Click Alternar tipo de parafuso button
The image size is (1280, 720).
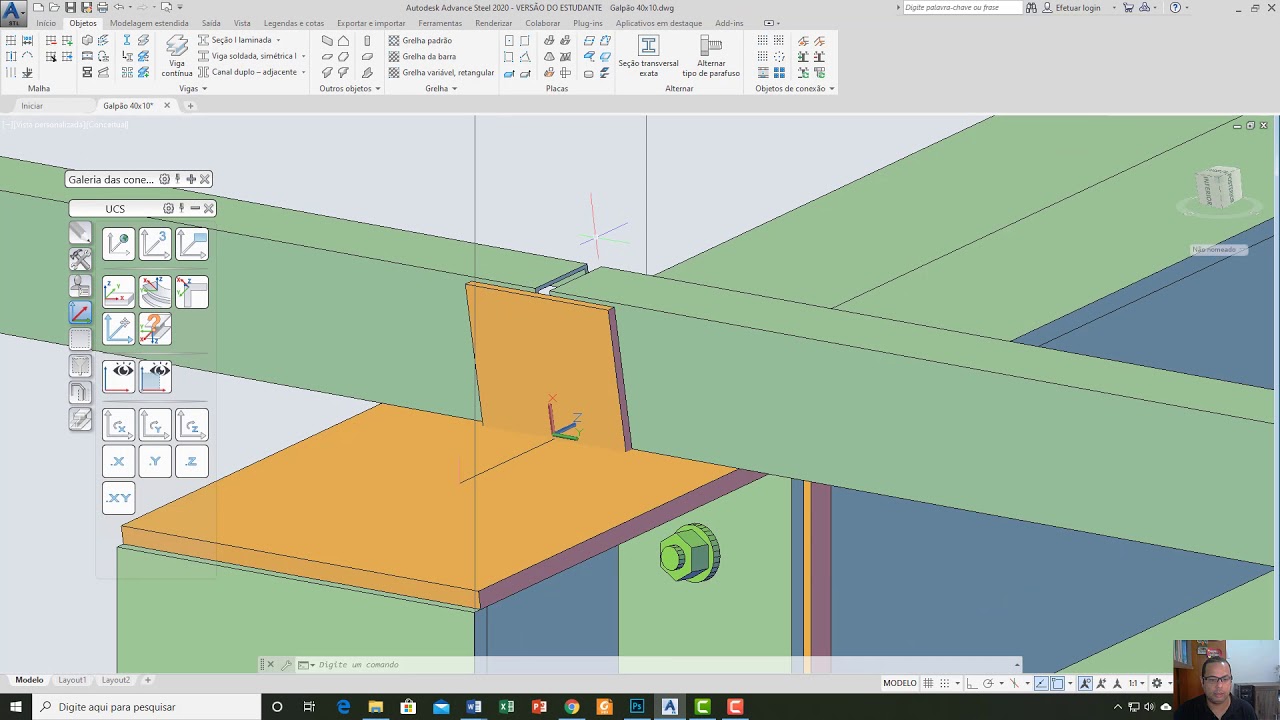pos(711,56)
